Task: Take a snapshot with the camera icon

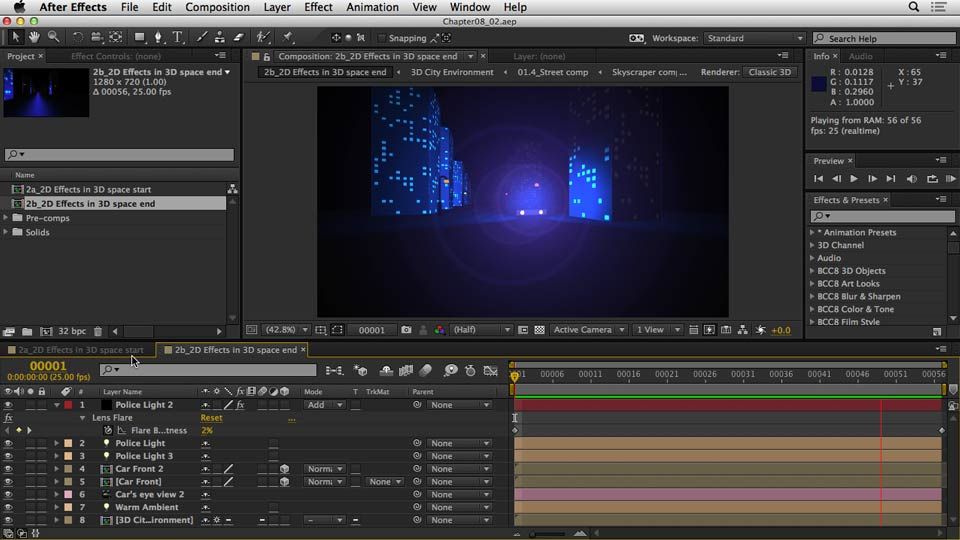Action: 406,330
